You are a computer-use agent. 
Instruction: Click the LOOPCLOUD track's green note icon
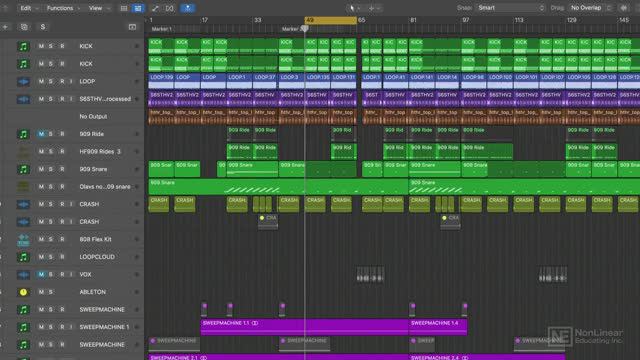point(23,257)
